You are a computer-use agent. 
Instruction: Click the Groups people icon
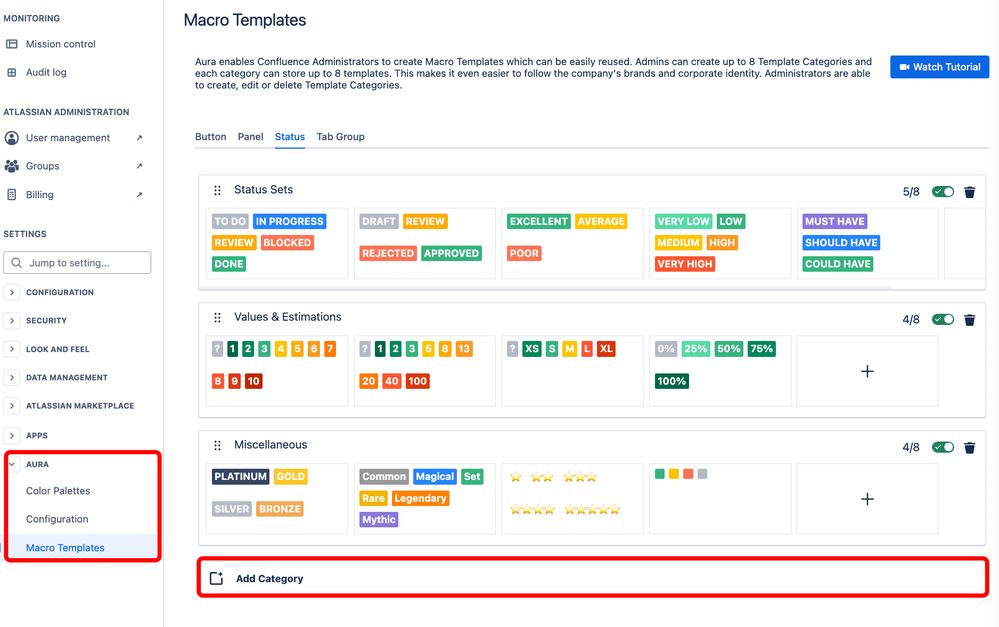[13, 166]
